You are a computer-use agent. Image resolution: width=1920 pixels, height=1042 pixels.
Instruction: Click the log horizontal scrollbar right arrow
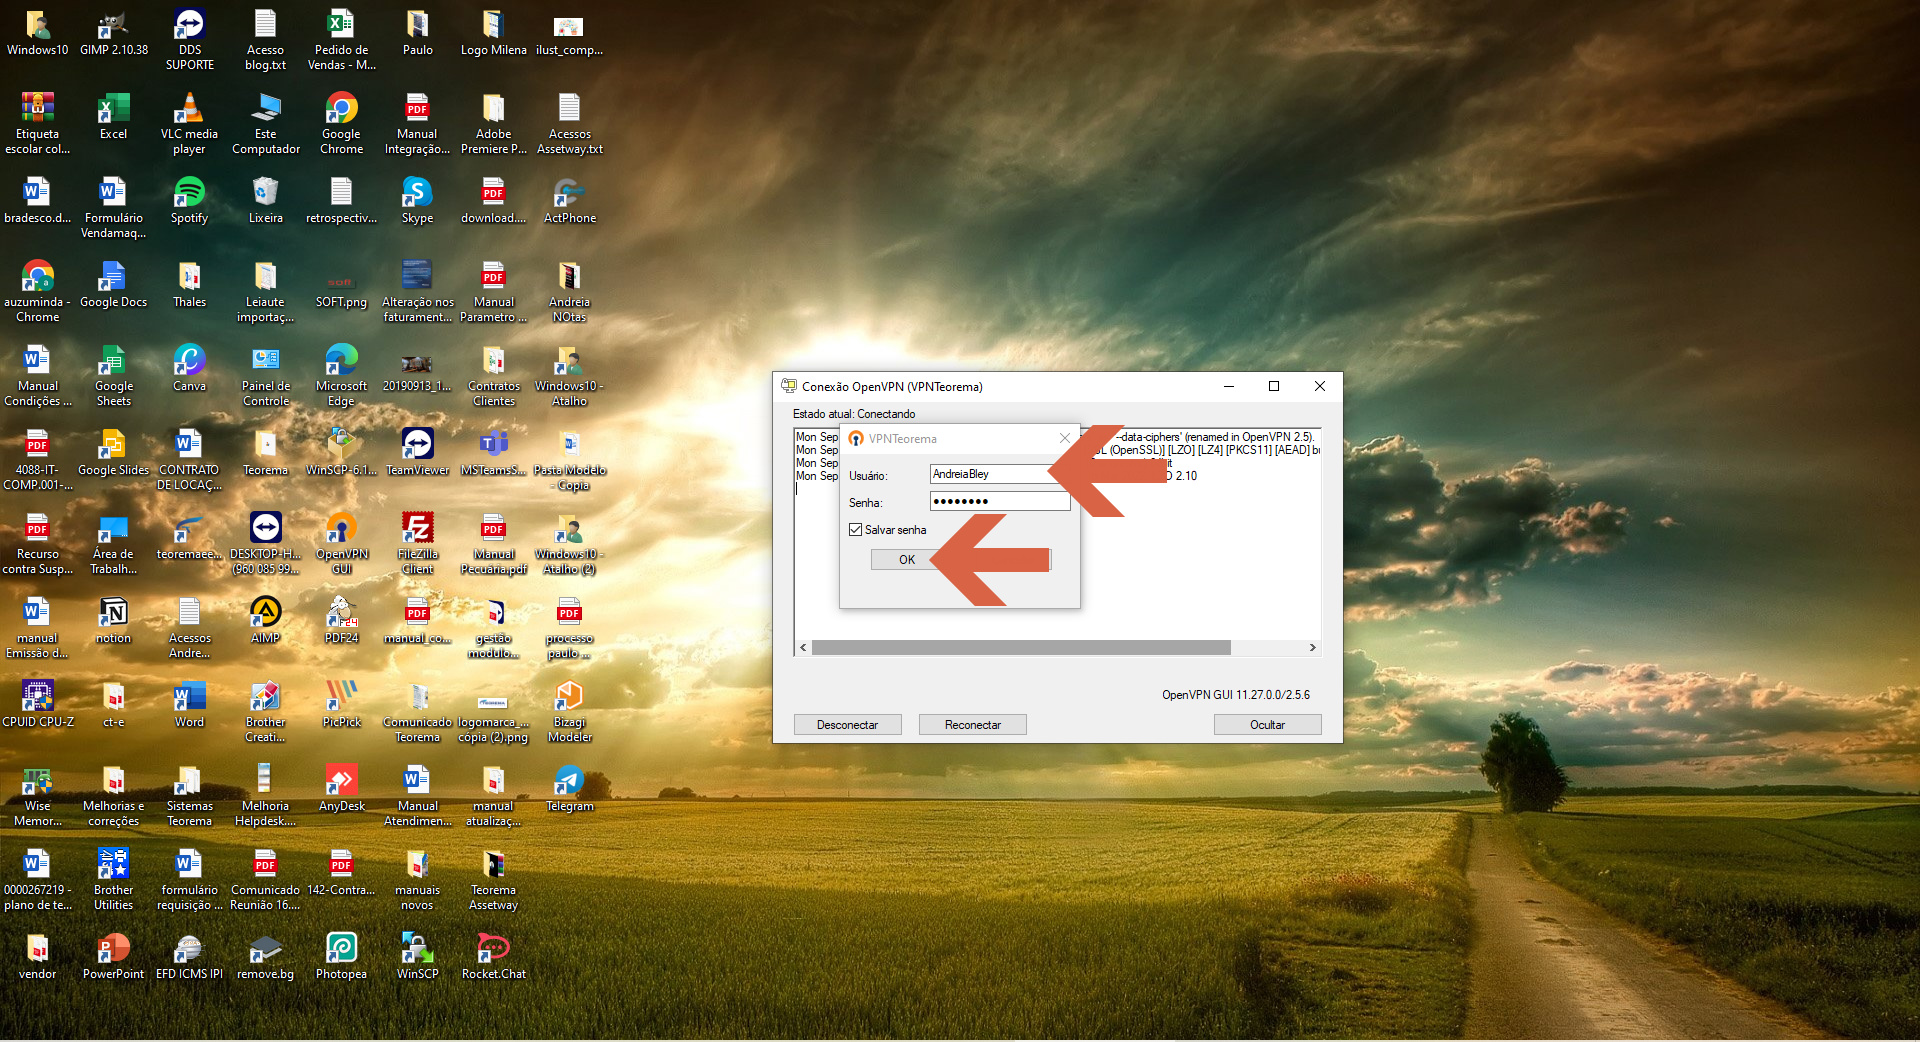point(1313,648)
